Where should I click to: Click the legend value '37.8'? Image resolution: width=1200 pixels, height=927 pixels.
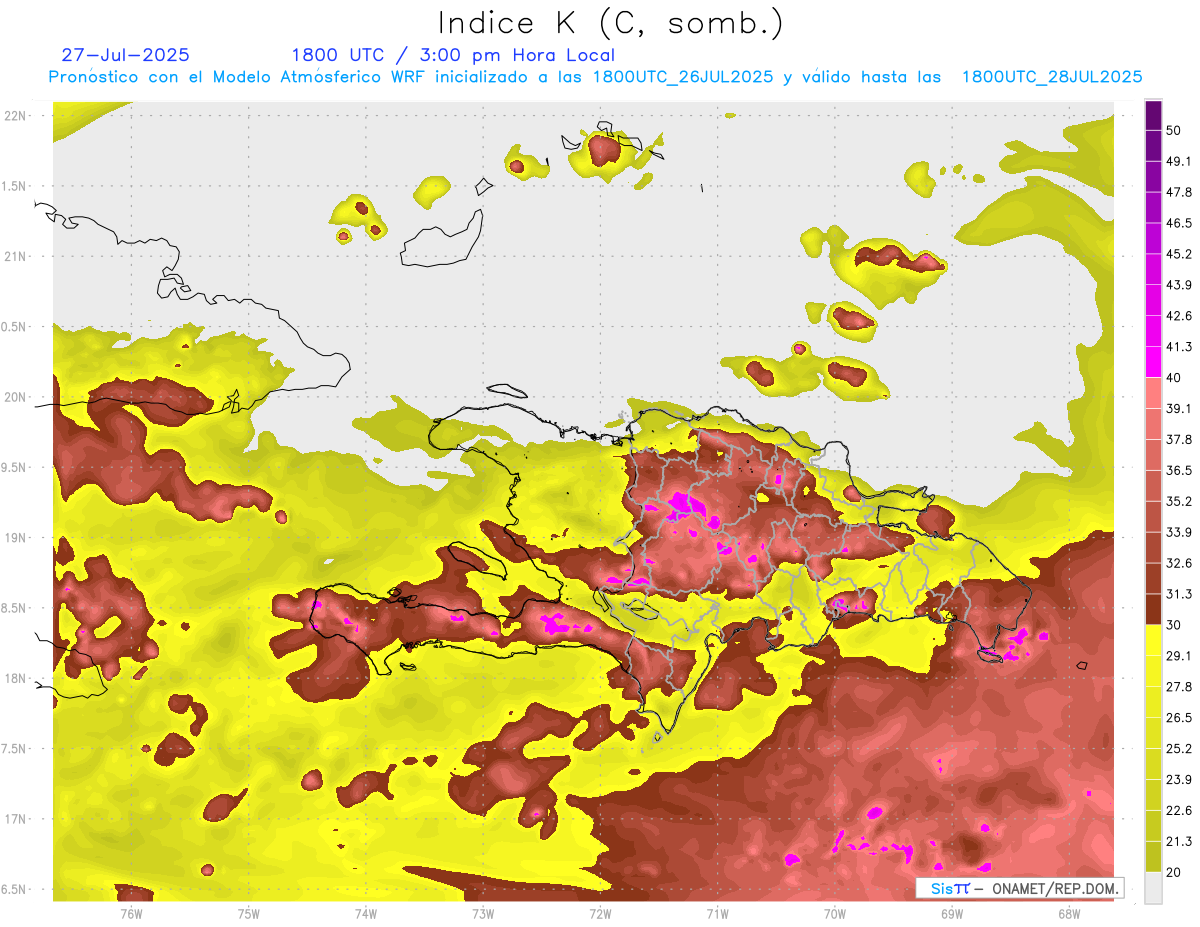1178,440
